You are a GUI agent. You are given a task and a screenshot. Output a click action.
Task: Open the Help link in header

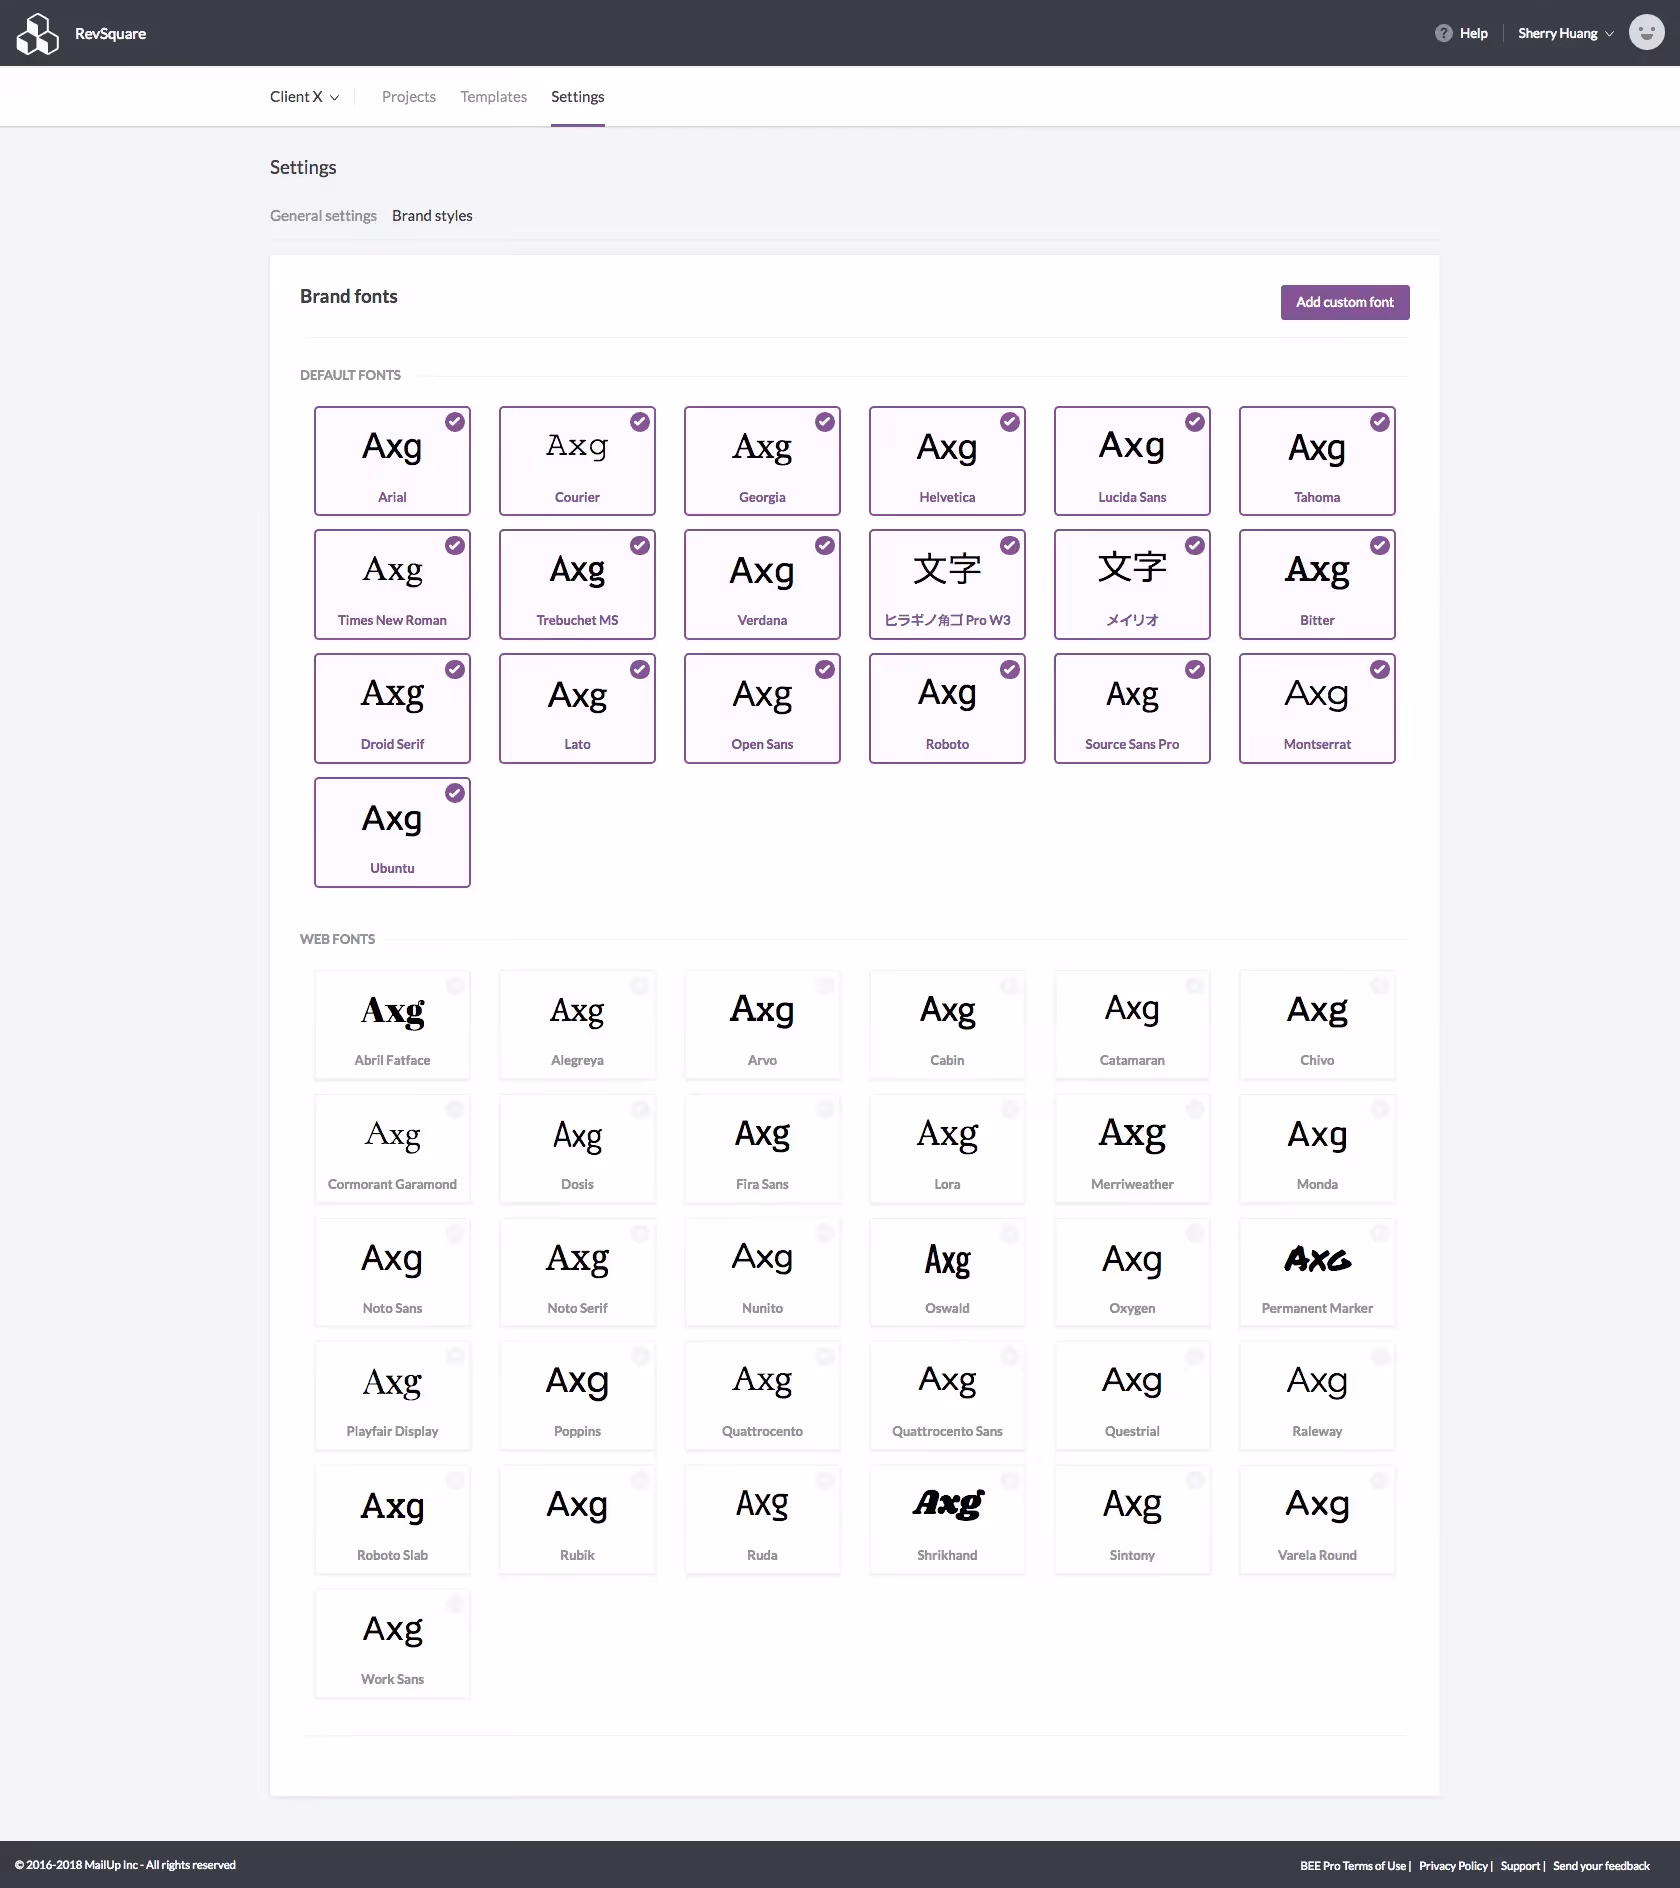(1473, 33)
